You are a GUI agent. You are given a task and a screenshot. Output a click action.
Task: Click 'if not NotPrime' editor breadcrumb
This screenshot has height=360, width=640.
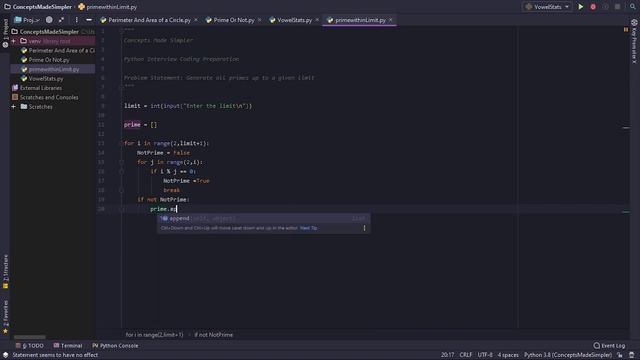[x=213, y=335]
